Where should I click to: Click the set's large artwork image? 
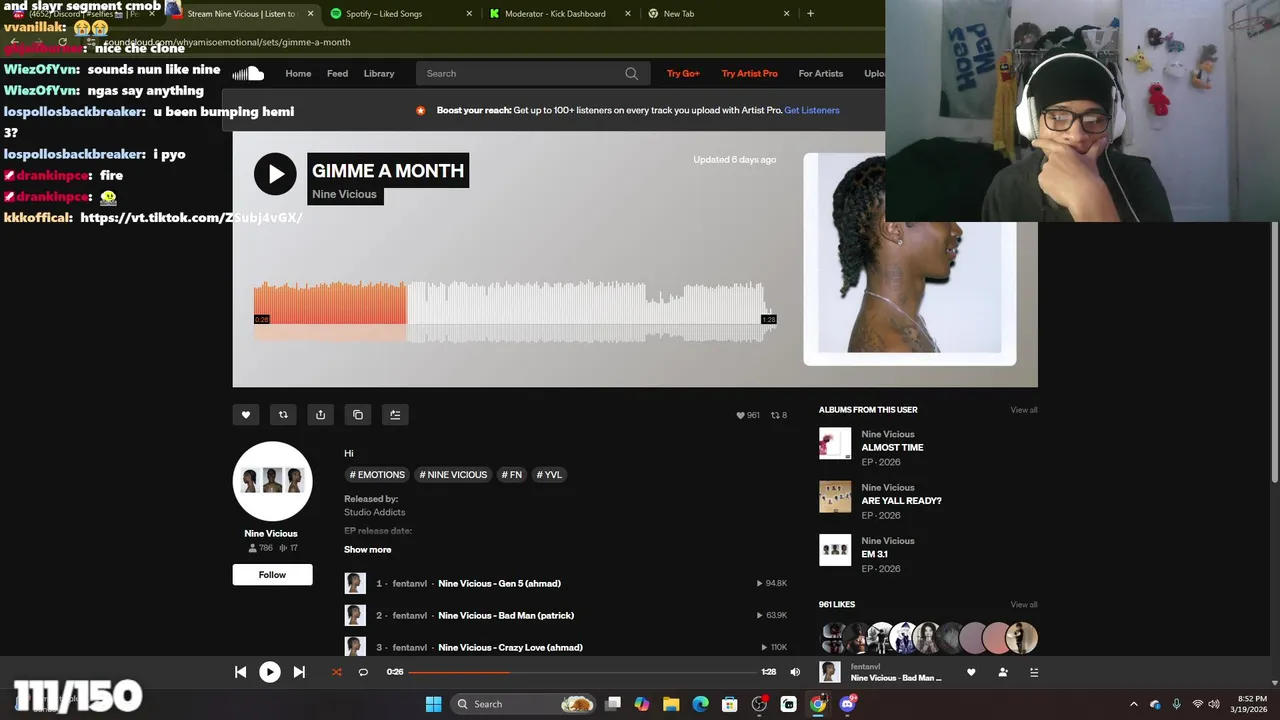coord(910,259)
